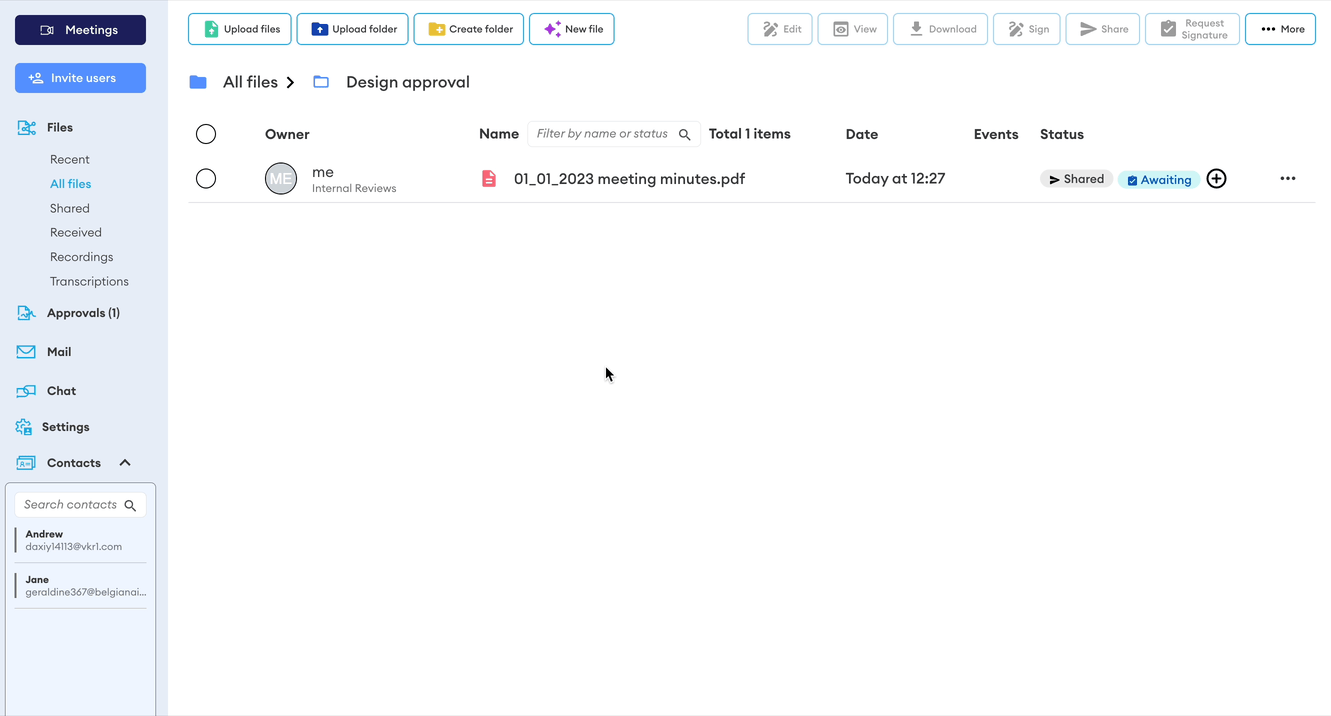1331x716 pixels.
Task: Open the Meetings button
Action: pyautogui.click(x=80, y=30)
